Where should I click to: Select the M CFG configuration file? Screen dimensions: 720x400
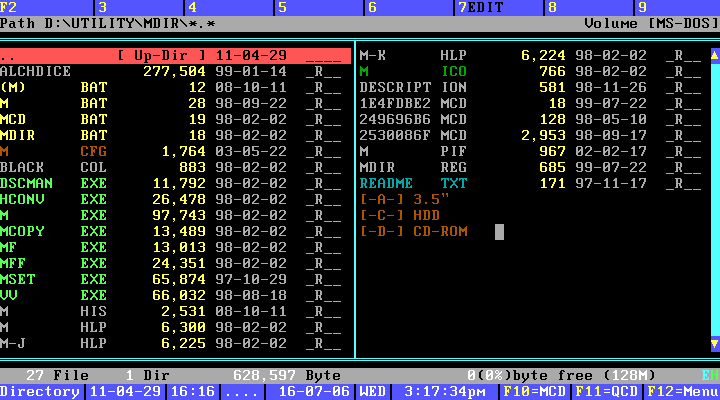point(175,152)
